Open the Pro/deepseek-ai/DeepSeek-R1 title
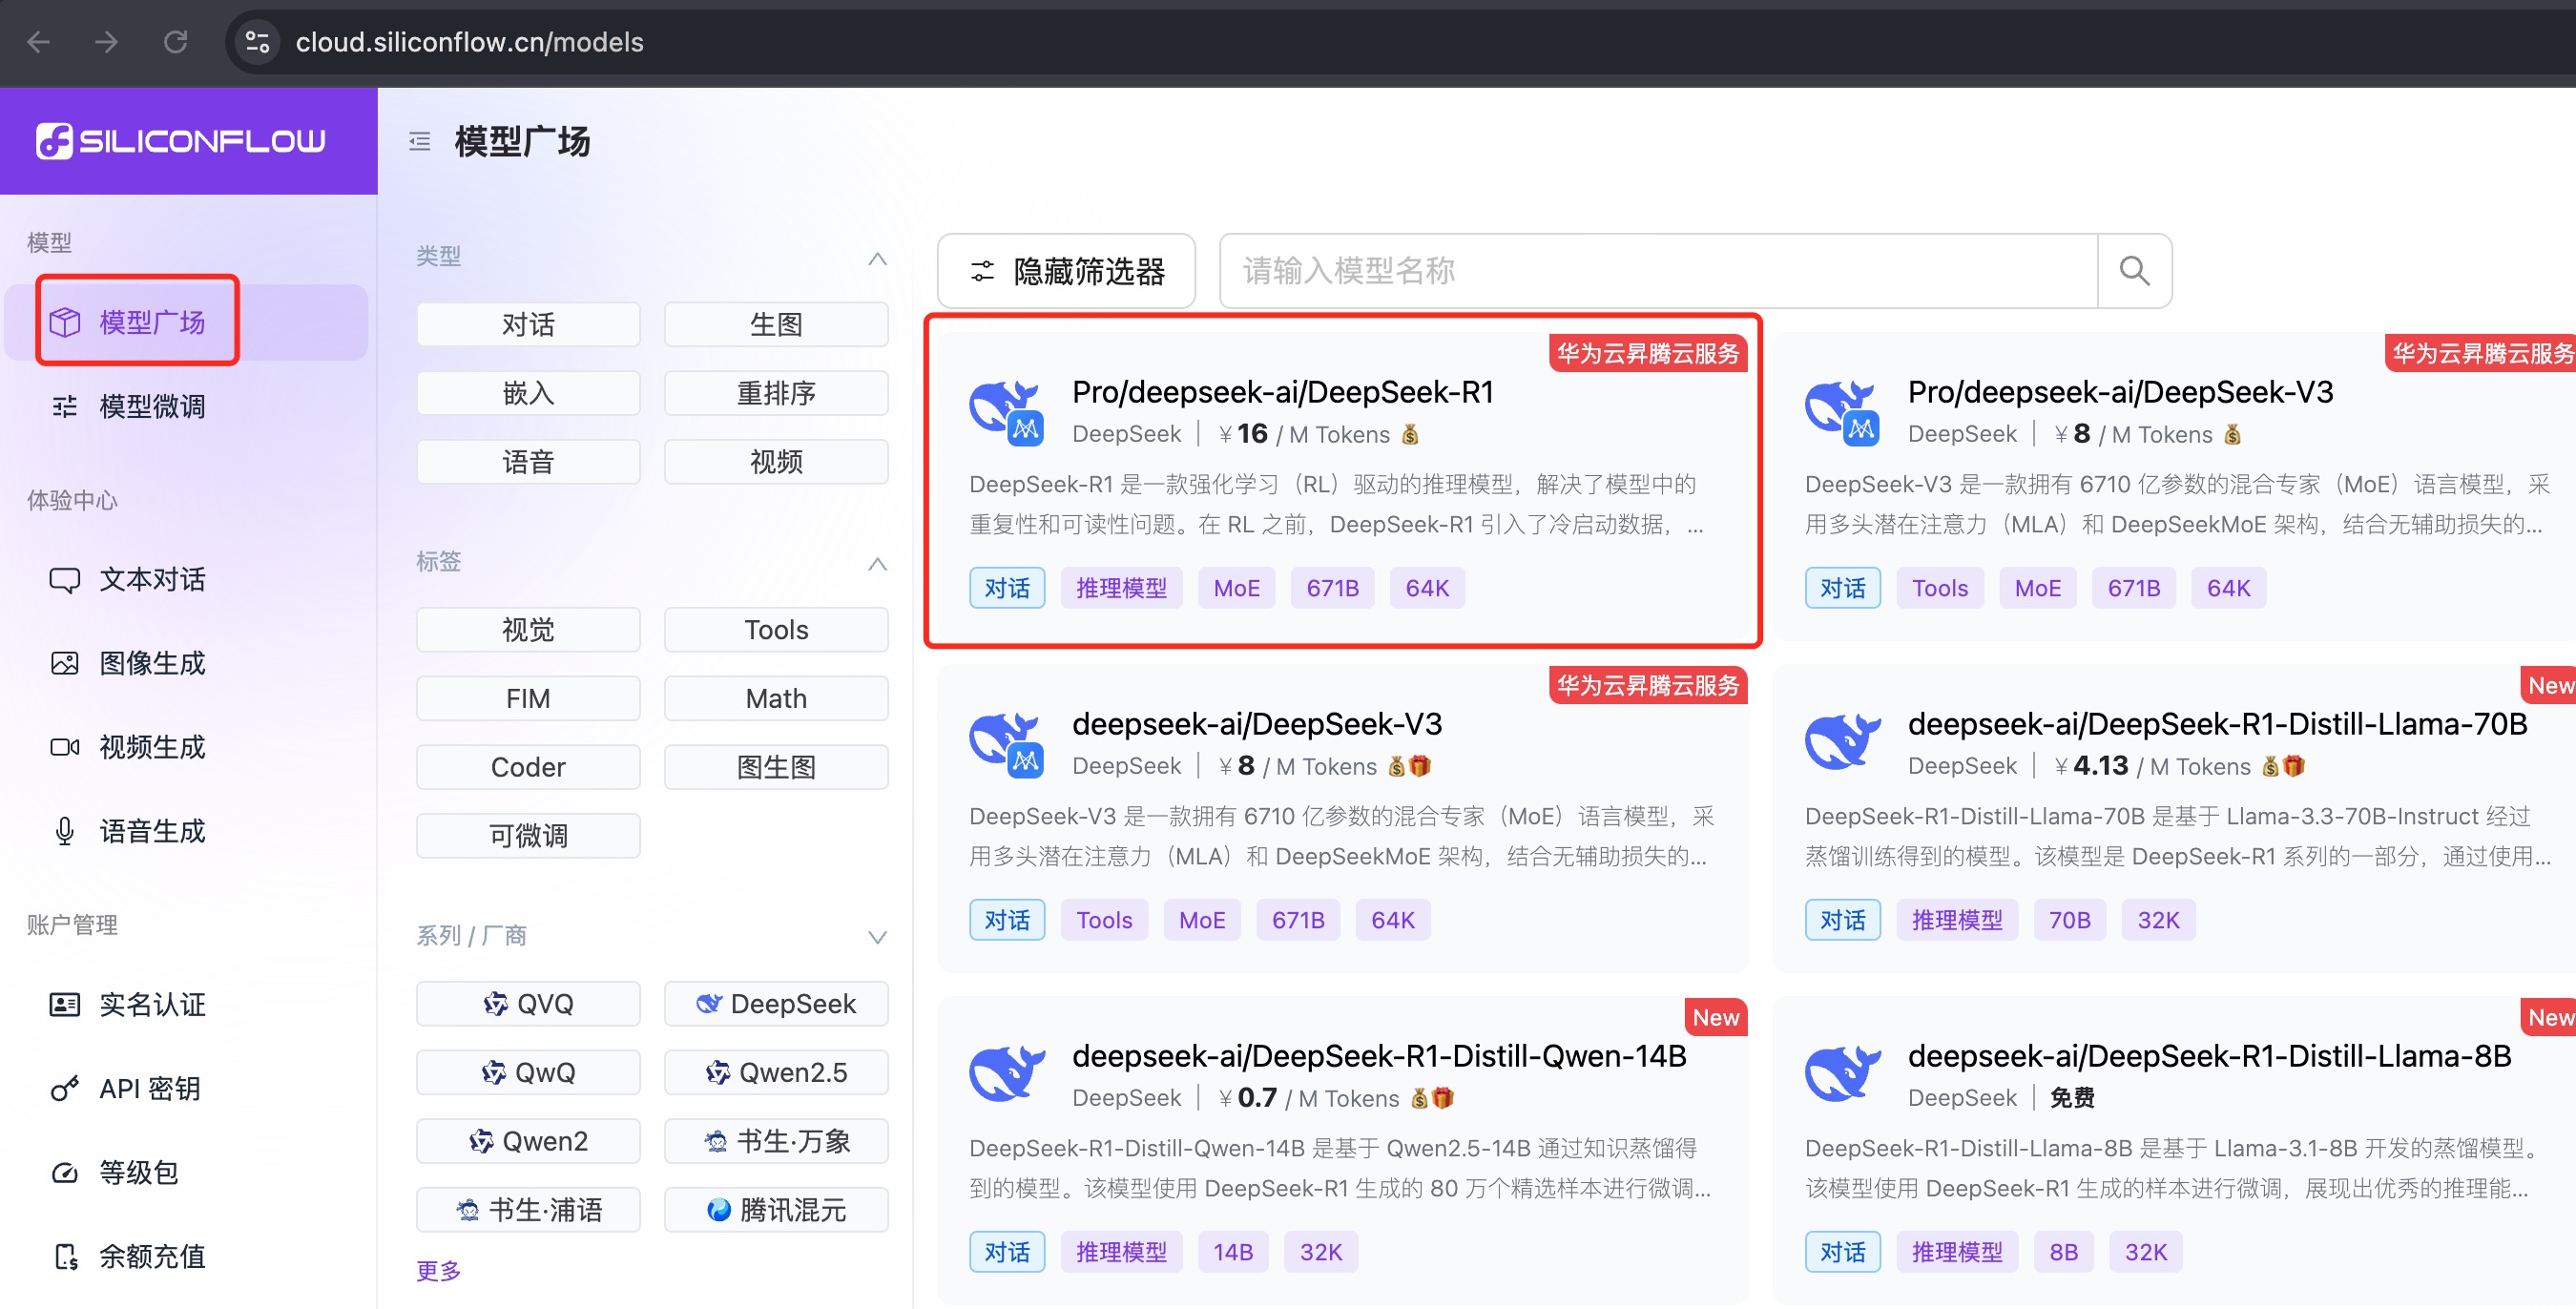2576x1309 pixels. click(1282, 392)
